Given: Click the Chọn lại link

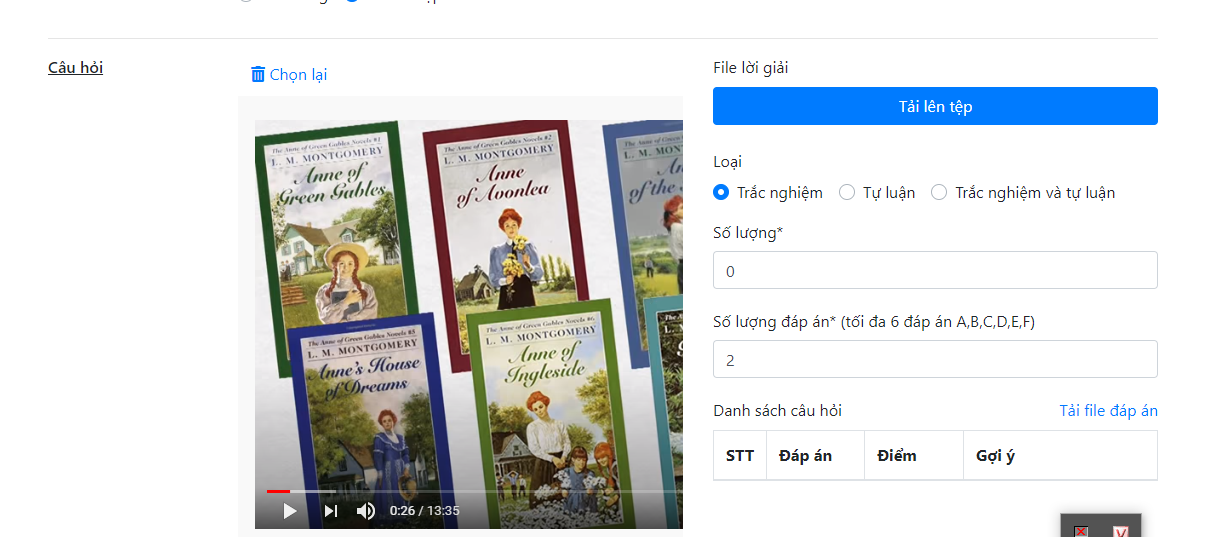Looking at the screenshot, I should (x=298, y=74).
